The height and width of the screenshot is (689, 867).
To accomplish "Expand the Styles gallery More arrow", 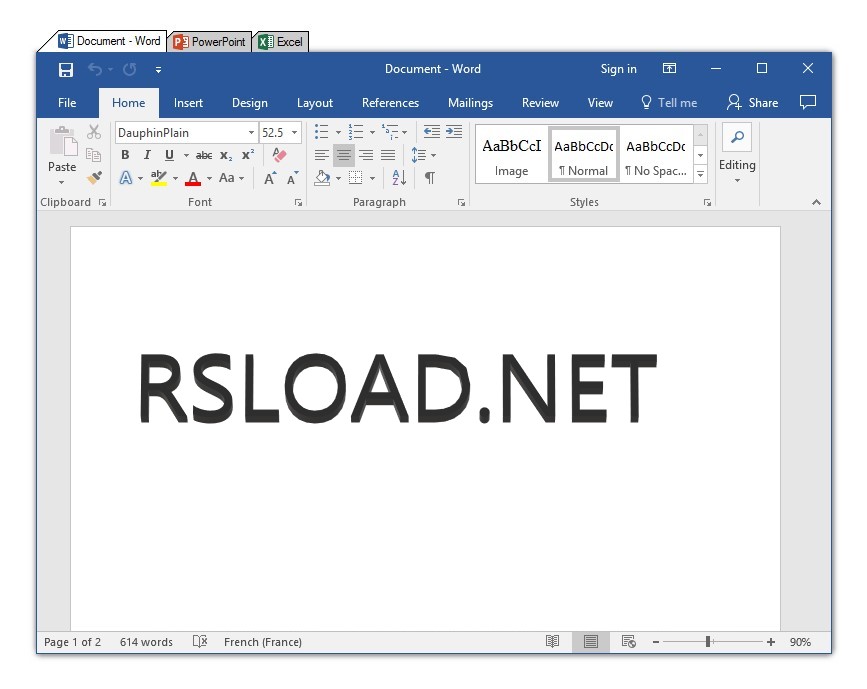I will point(701,175).
